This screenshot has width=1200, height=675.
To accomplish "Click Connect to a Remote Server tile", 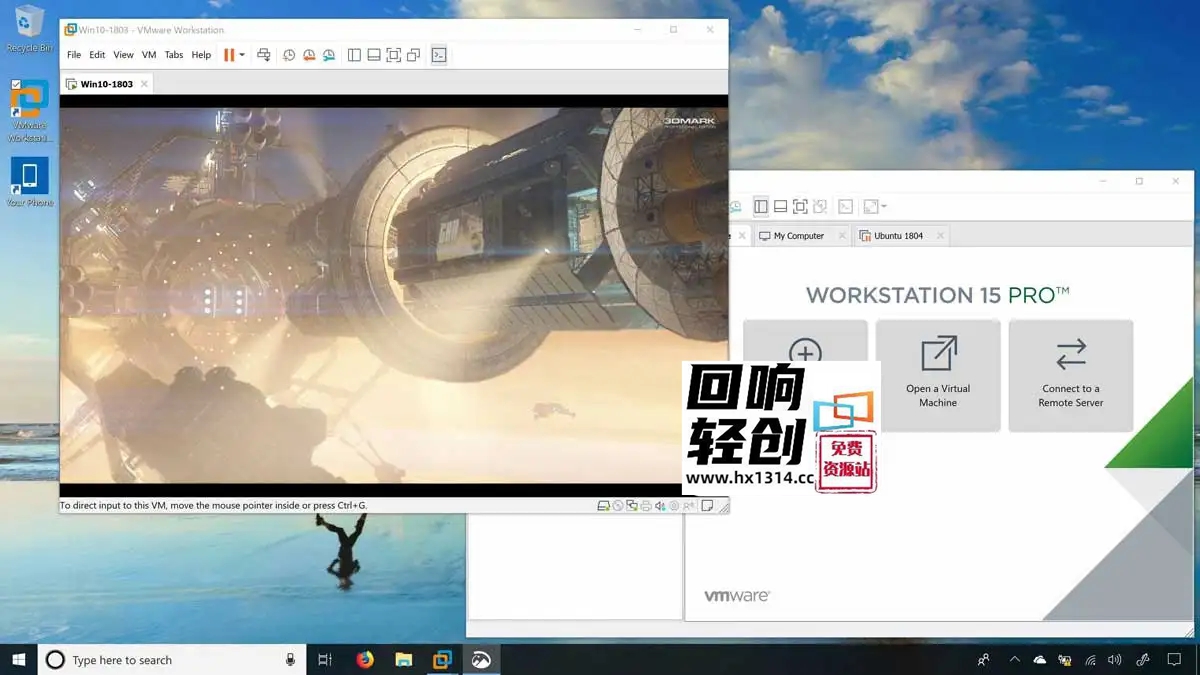I will [1071, 375].
